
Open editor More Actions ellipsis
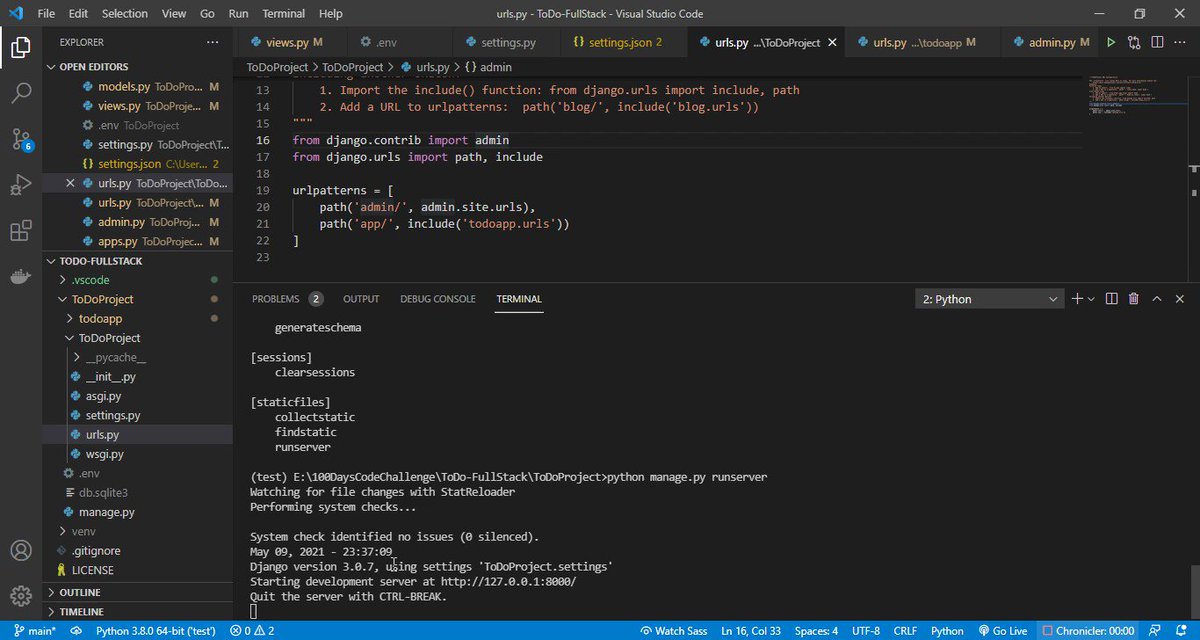1182,43
